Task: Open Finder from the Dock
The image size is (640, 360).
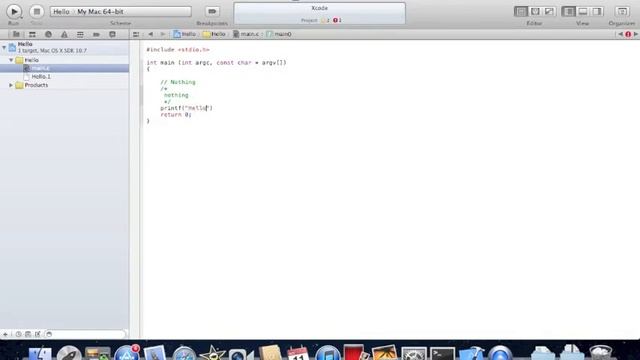Action: click(40, 353)
